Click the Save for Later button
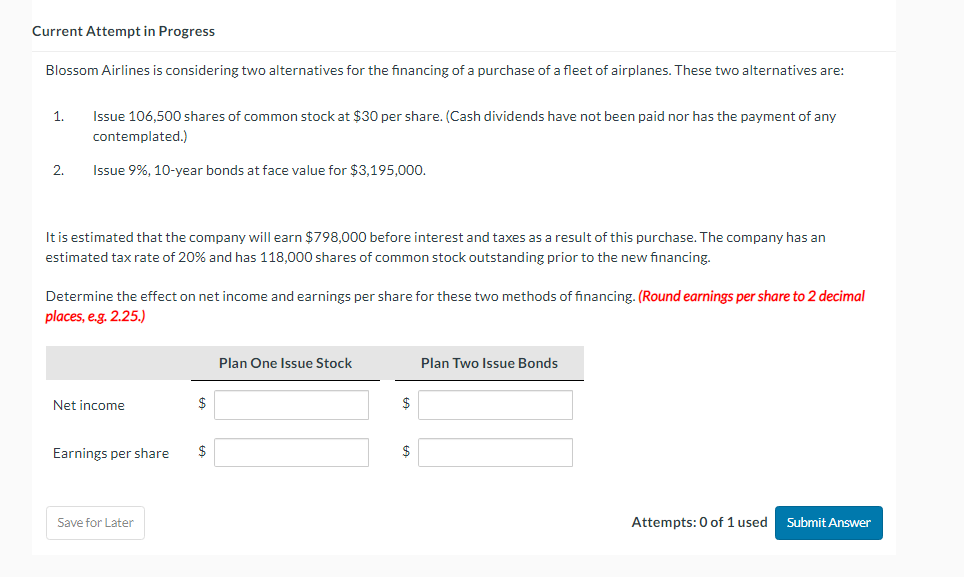Viewport: 964px width, 577px height. 95,522
